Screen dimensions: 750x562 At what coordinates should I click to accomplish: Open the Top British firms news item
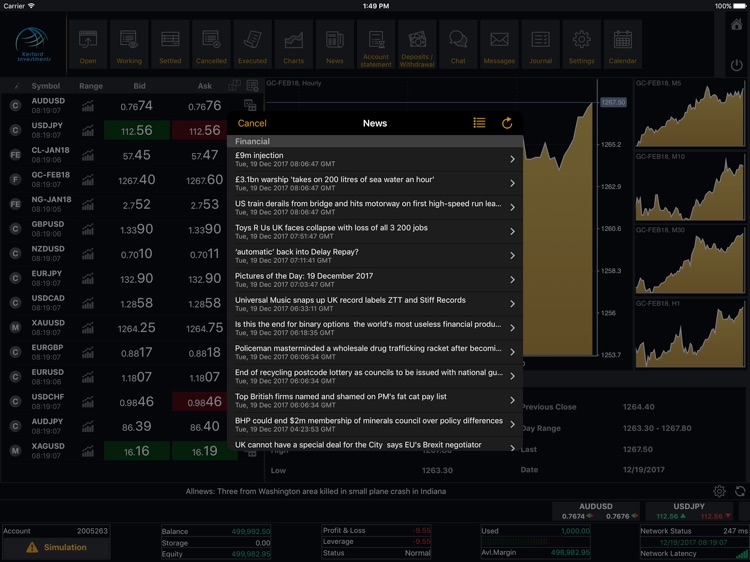click(x=375, y=400)
